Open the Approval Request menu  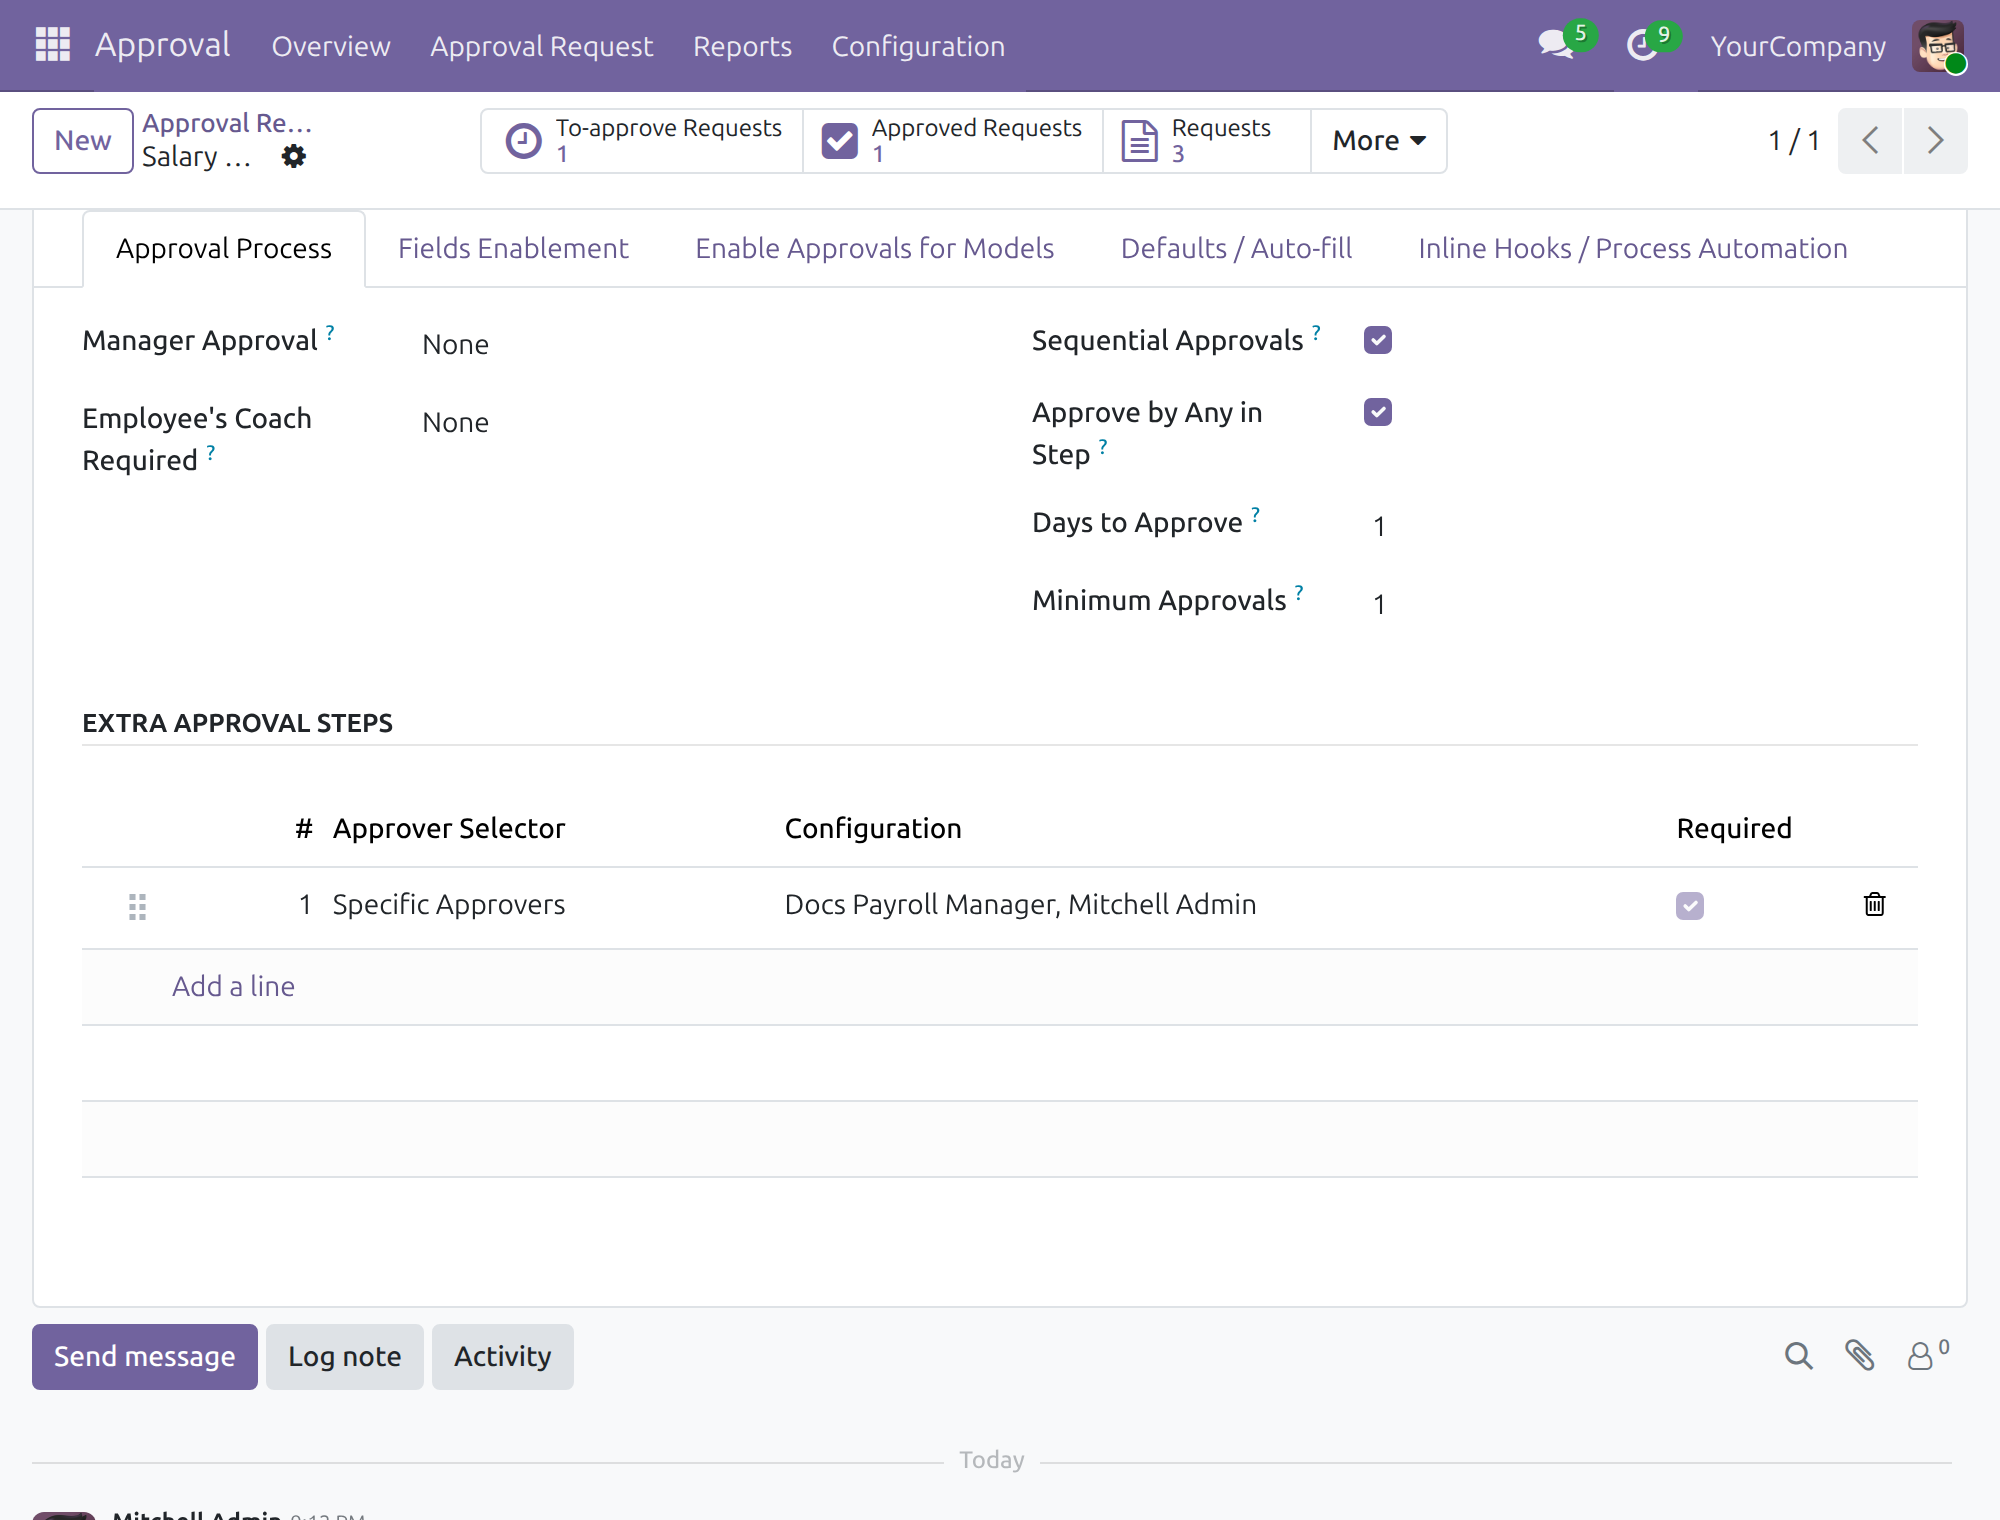pos(541,46)
